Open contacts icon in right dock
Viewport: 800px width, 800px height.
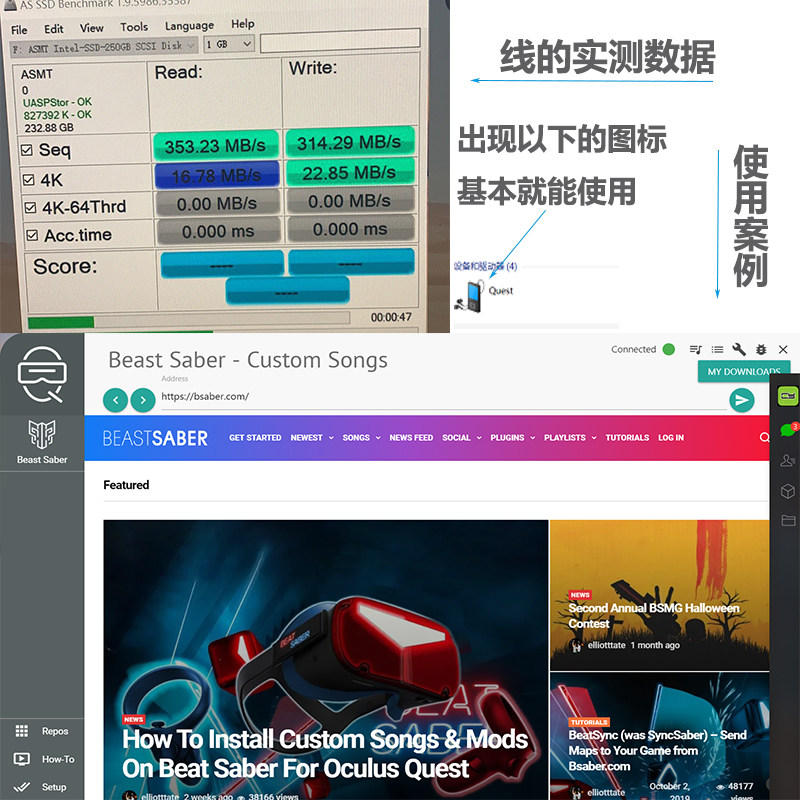(x=788, y=461)
